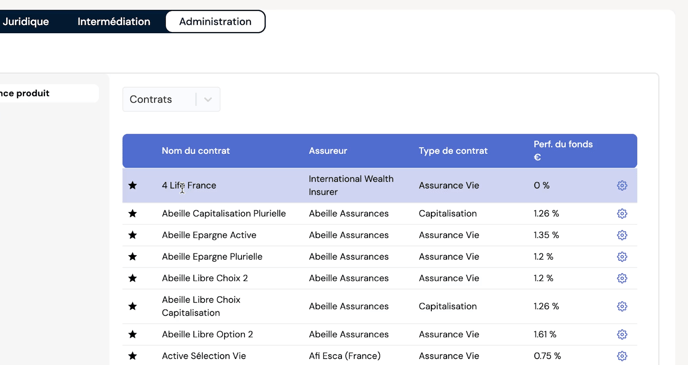The image size is (688, 365).
Task: Sort by Perf. du fonds € column
Action: (x=563, y=150)
